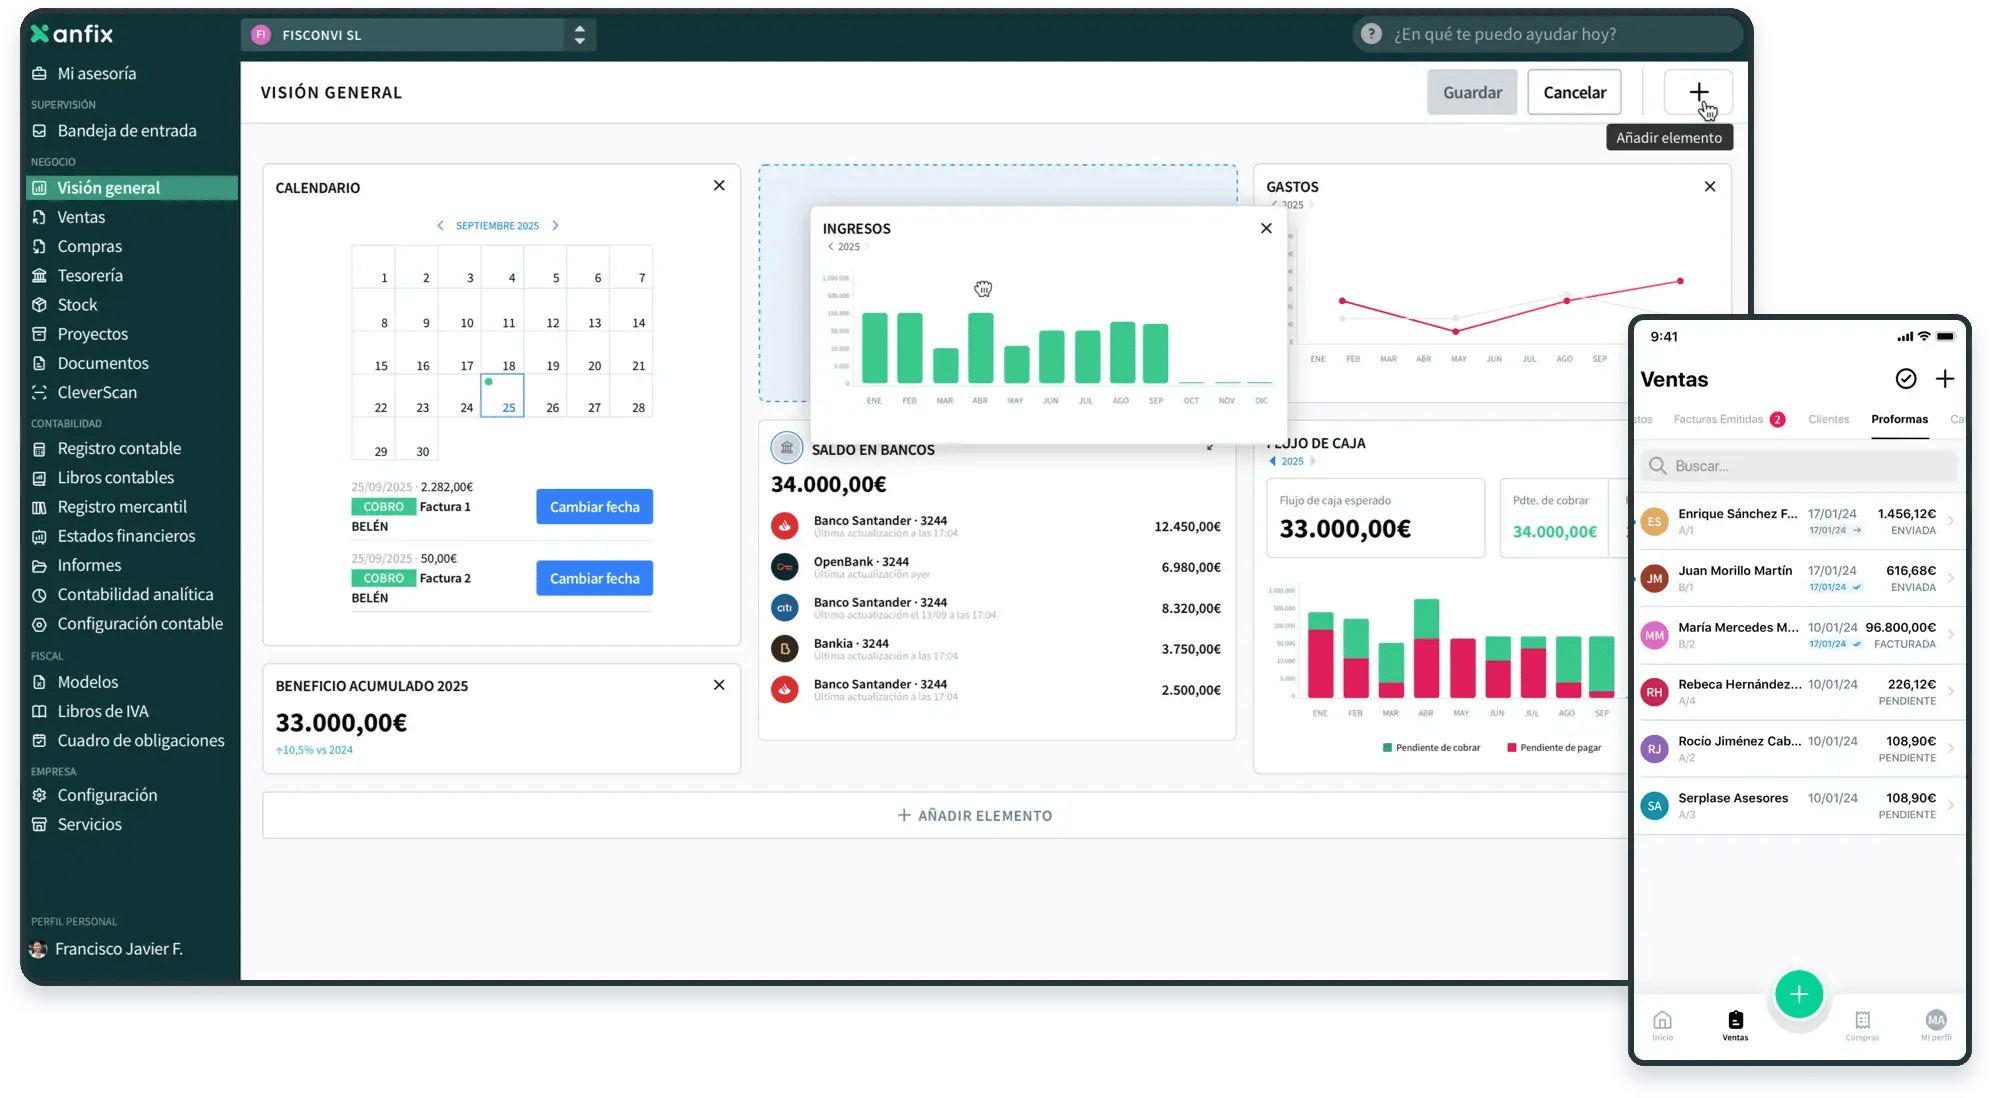Select day 18 on the September calendar
The height and width of the screenshot is (1098, 1992).
508,365
